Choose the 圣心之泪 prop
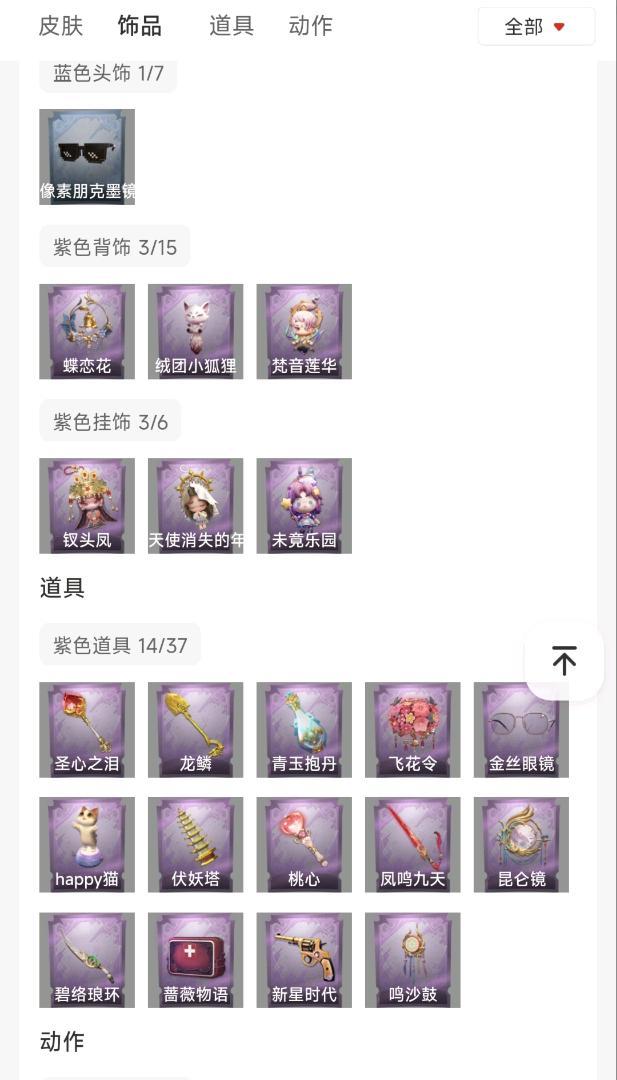 point(87,730)
